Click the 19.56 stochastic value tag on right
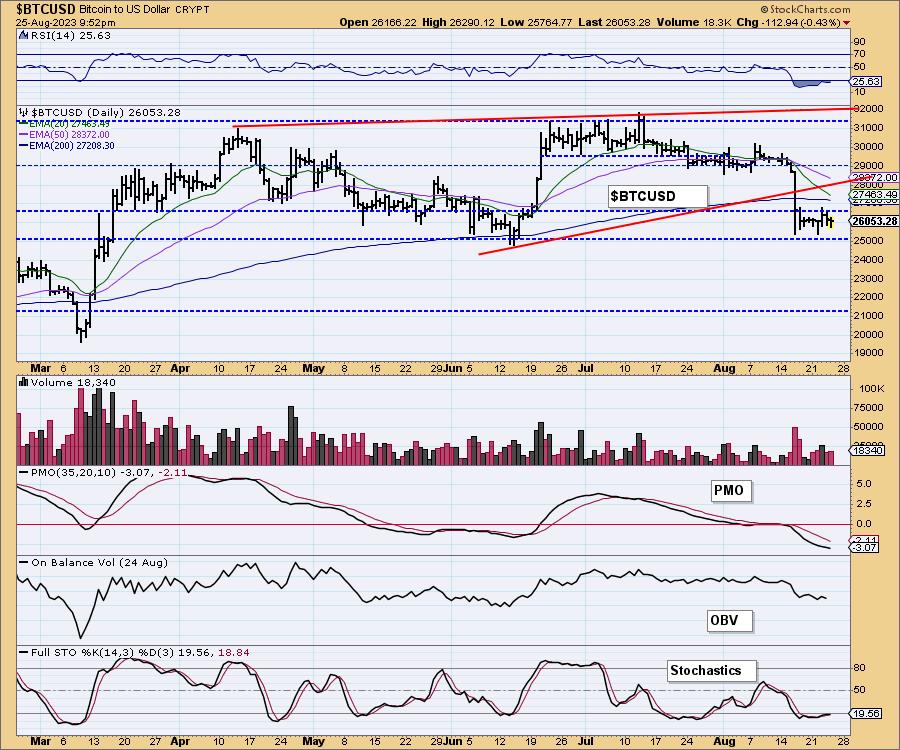Image resolution: width=900 pixels, height=750 pixels. pos(866,714)
